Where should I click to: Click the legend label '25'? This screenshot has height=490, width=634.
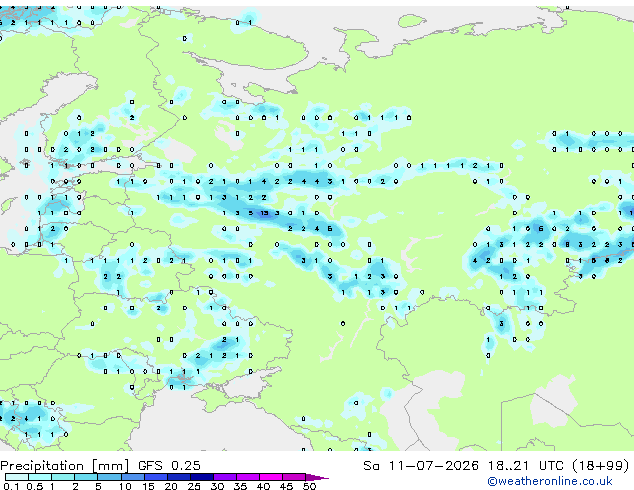click(194, 486)
